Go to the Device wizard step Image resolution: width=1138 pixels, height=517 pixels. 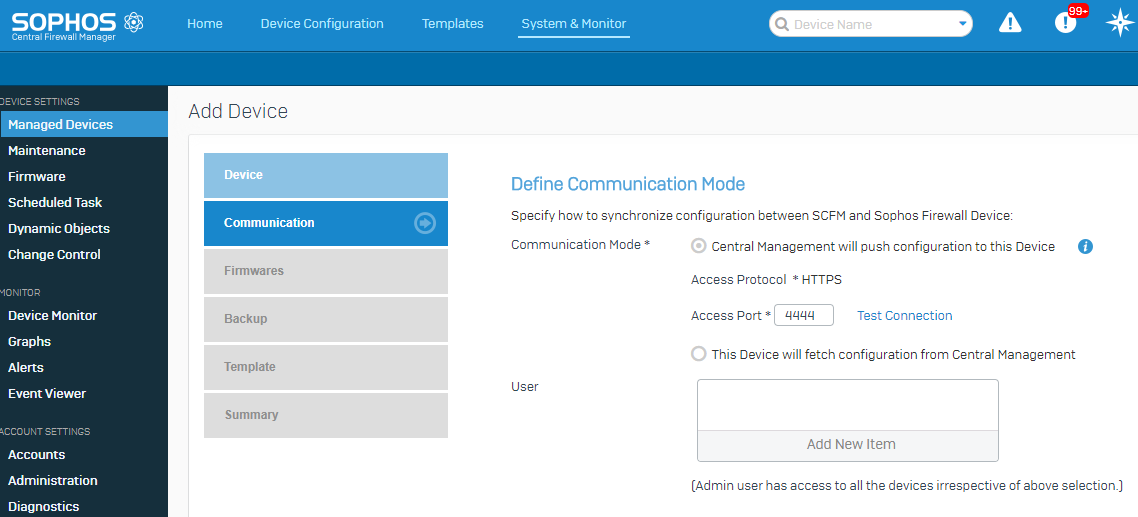[x=326, y=175]
